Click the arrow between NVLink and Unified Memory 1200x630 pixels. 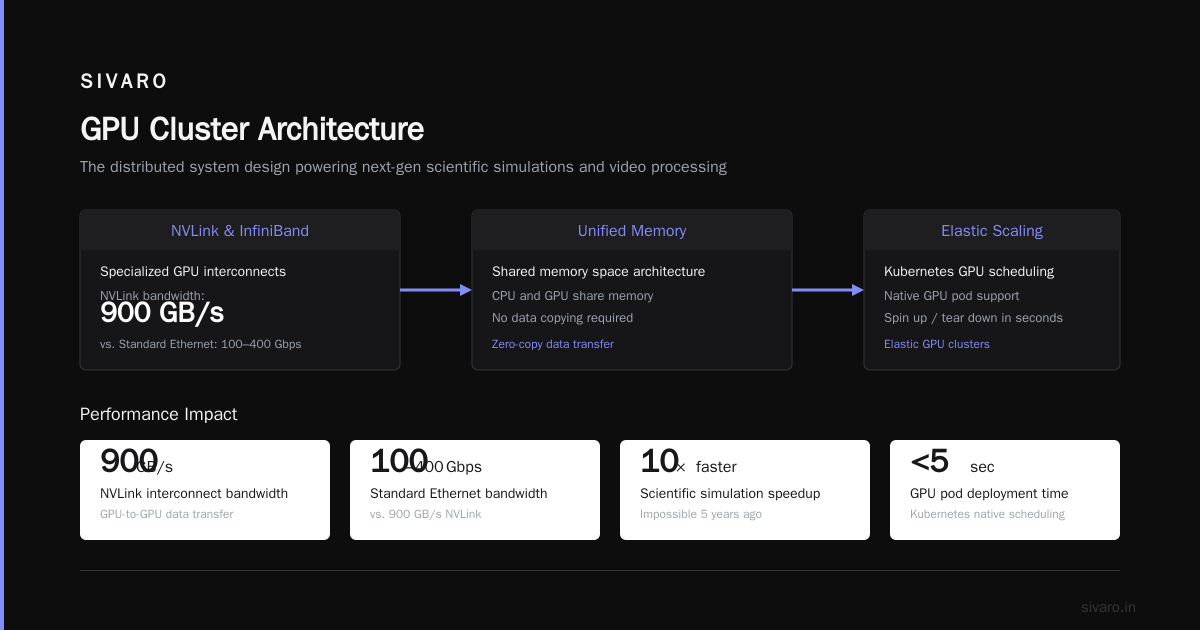click(436, 290)
